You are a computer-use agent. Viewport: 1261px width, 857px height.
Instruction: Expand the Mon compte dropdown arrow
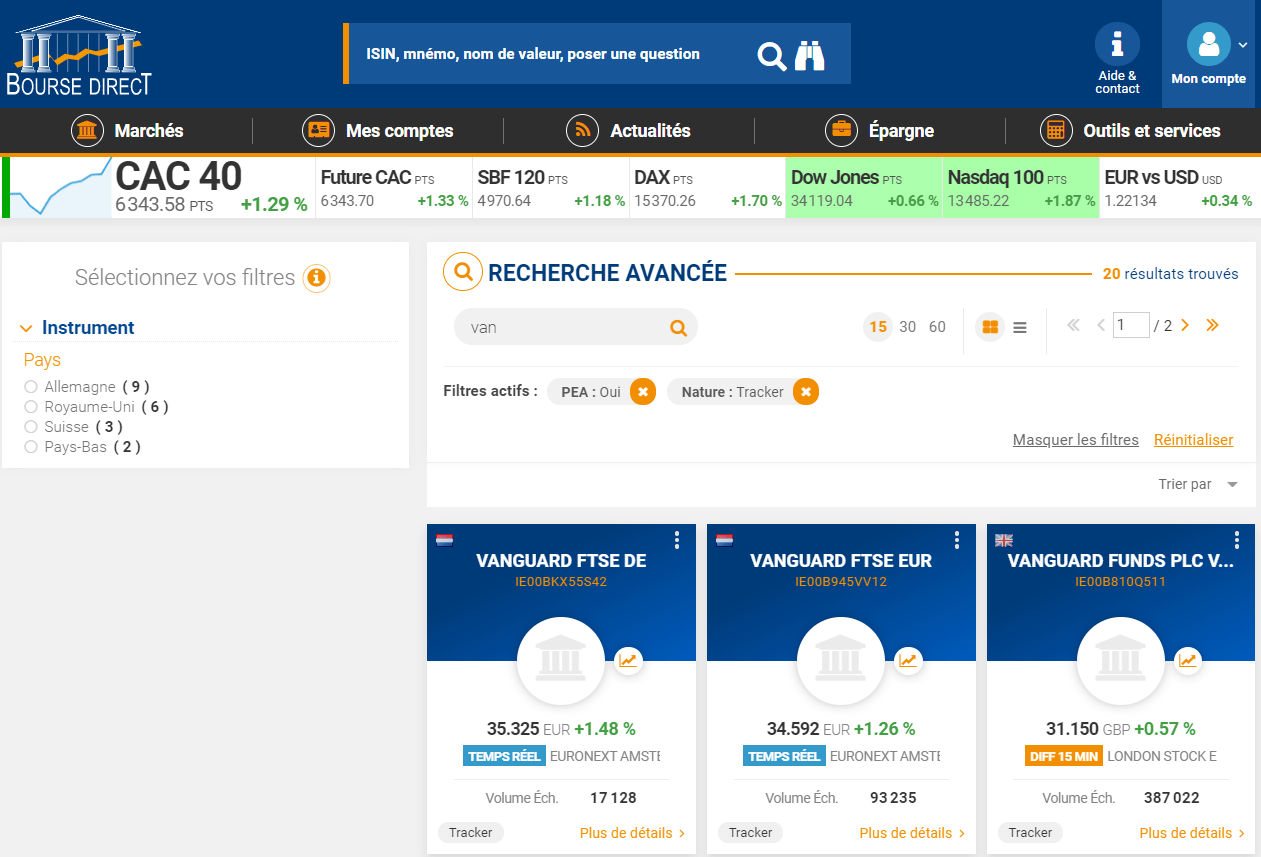click(x=1243, y=44)
